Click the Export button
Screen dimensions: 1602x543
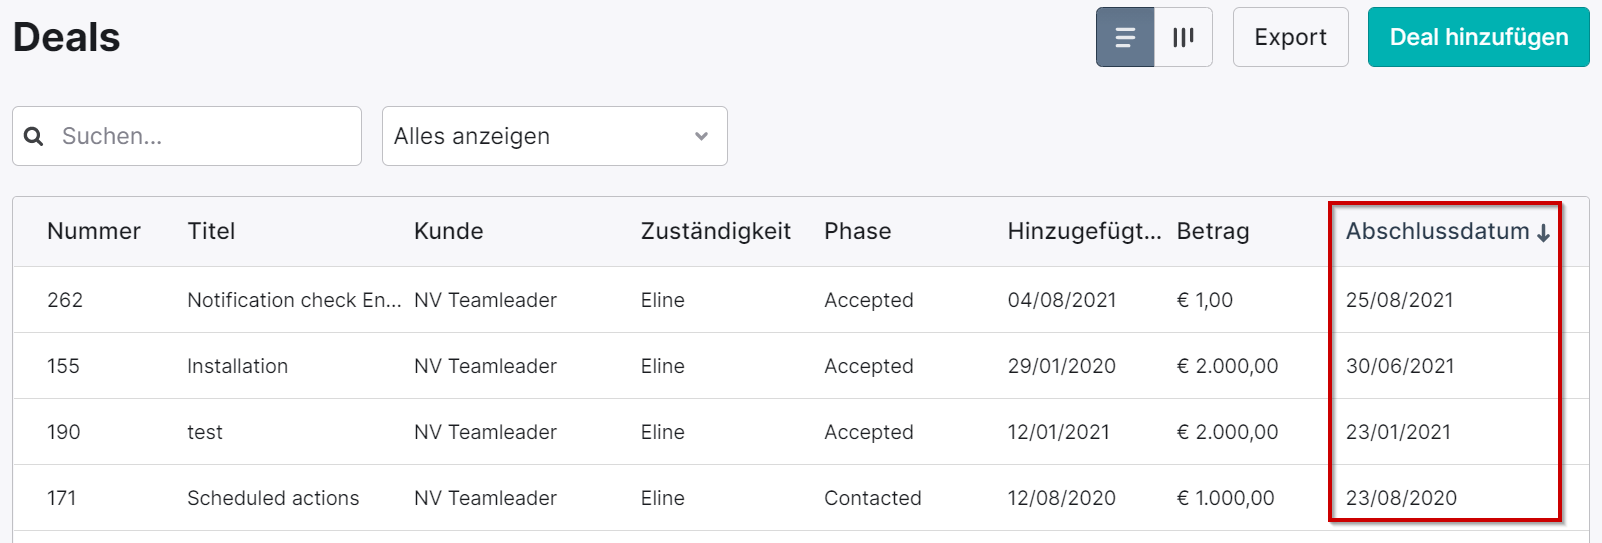tap(1290, 37)
